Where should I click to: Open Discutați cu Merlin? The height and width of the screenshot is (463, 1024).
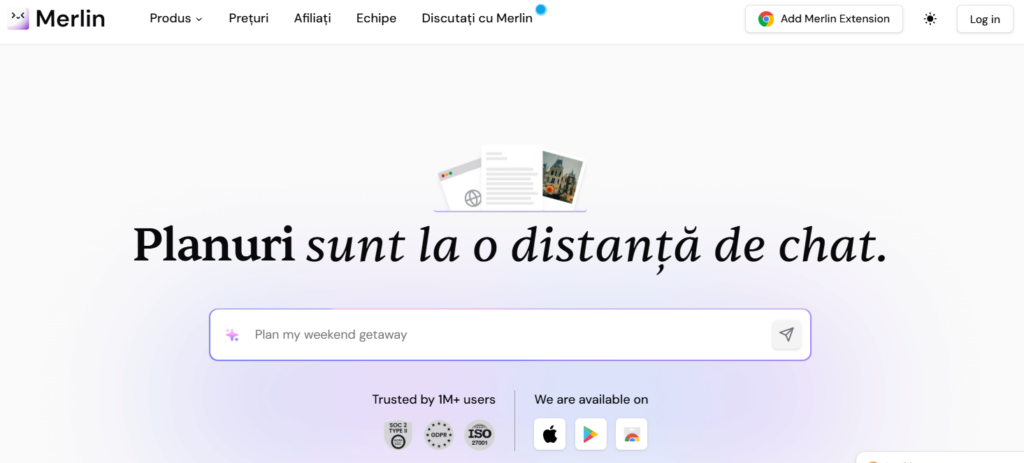click(477, 18)
